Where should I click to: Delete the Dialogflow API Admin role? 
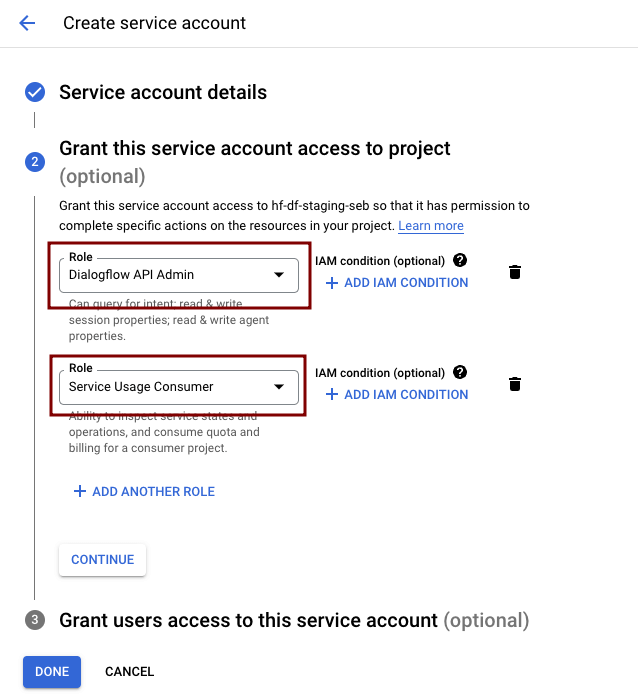(x=515, y=272)
